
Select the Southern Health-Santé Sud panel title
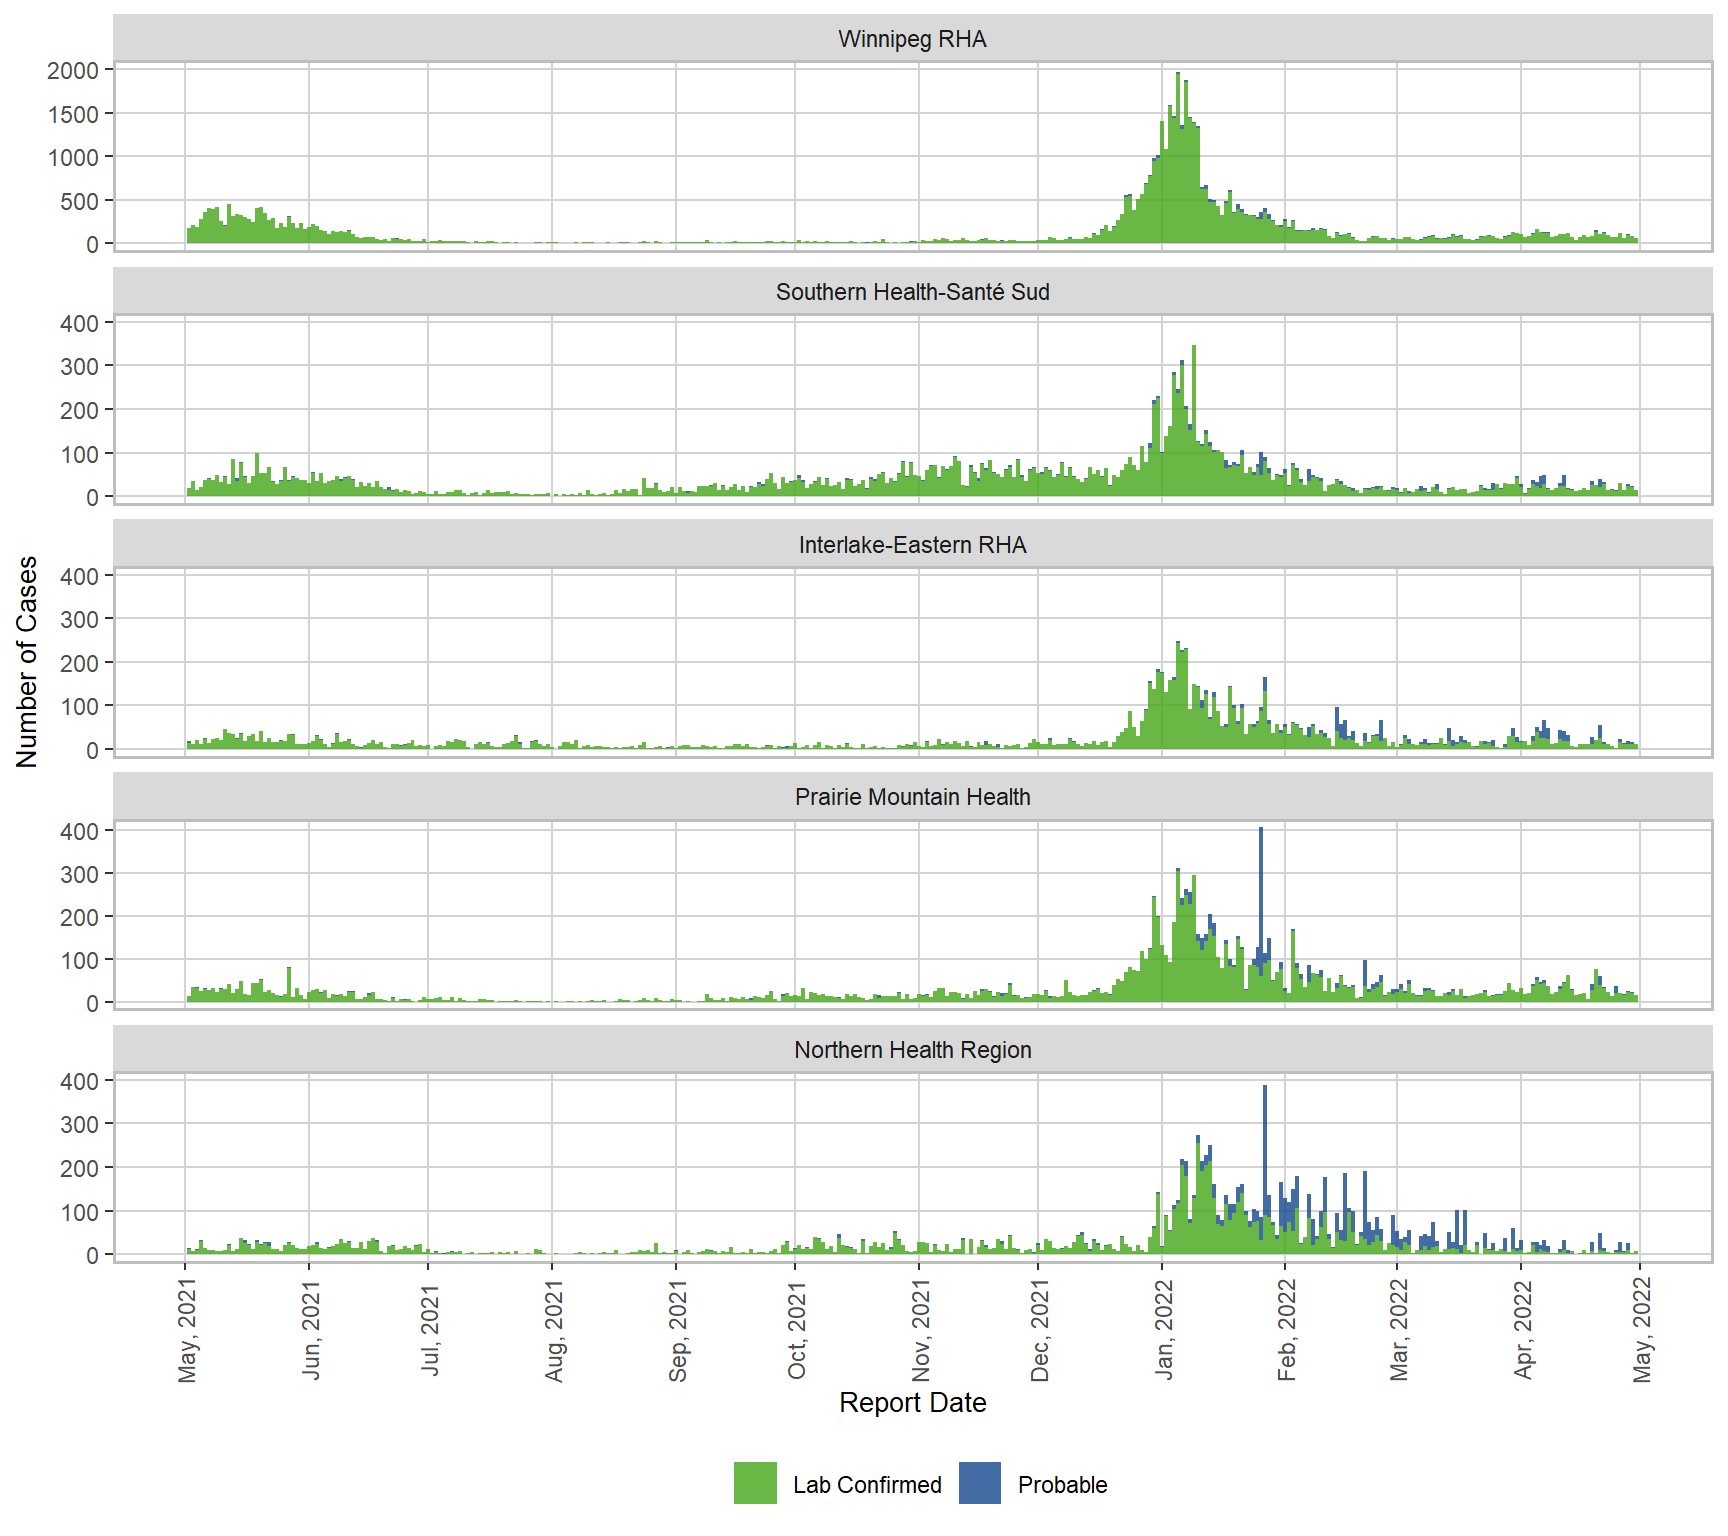pos(912,292)
